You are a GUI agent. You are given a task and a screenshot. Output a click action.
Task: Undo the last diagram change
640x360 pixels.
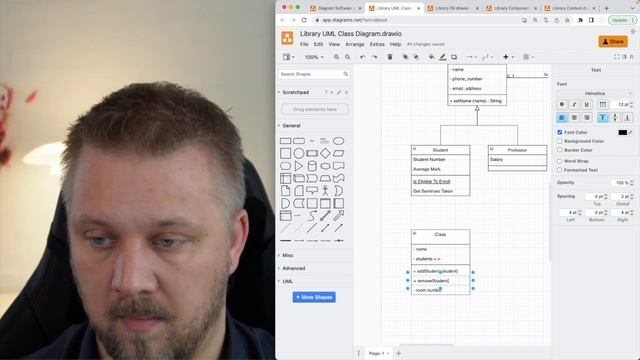(362, 57)
